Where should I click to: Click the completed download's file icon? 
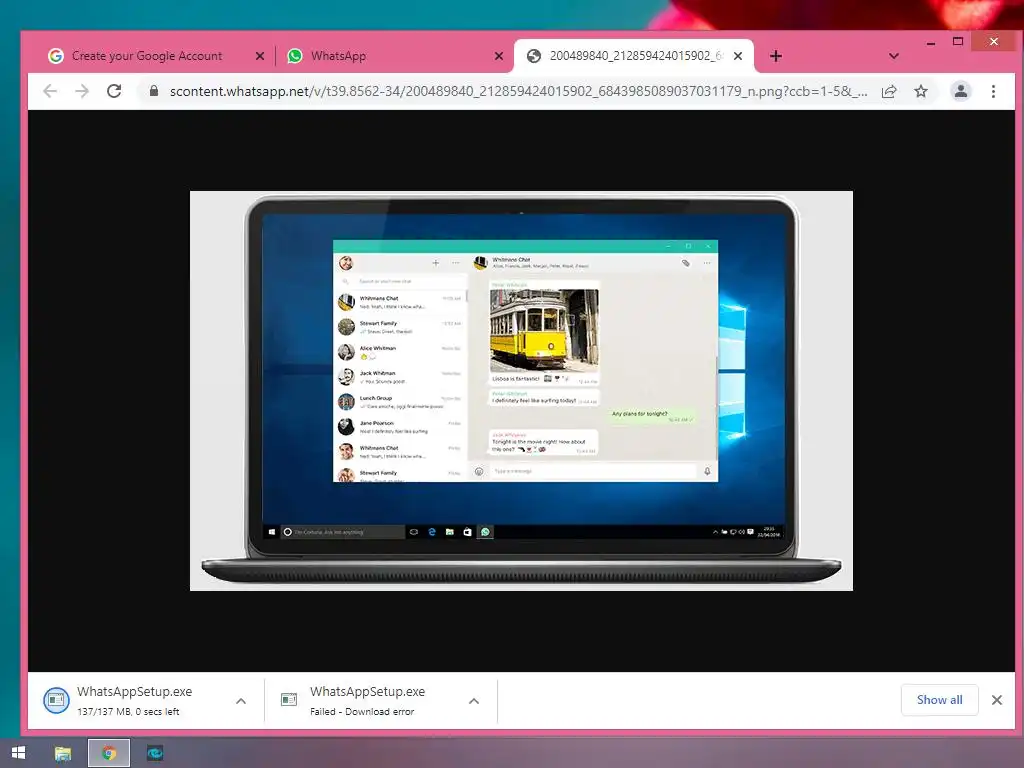point(56,700)
